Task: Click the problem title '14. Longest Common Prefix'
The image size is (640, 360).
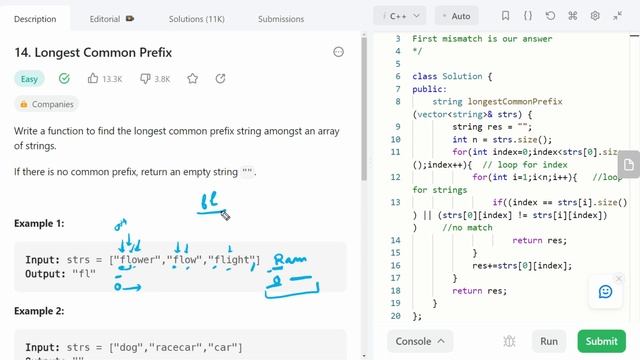Action: (x=93, y=53)
